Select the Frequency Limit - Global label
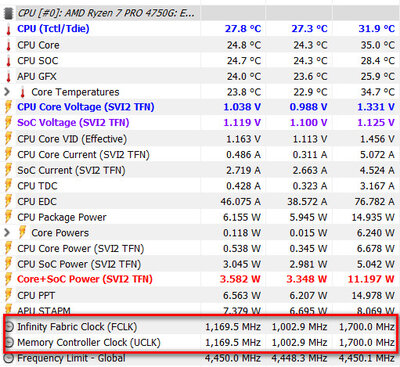400x367 pixels. [71, 358]
